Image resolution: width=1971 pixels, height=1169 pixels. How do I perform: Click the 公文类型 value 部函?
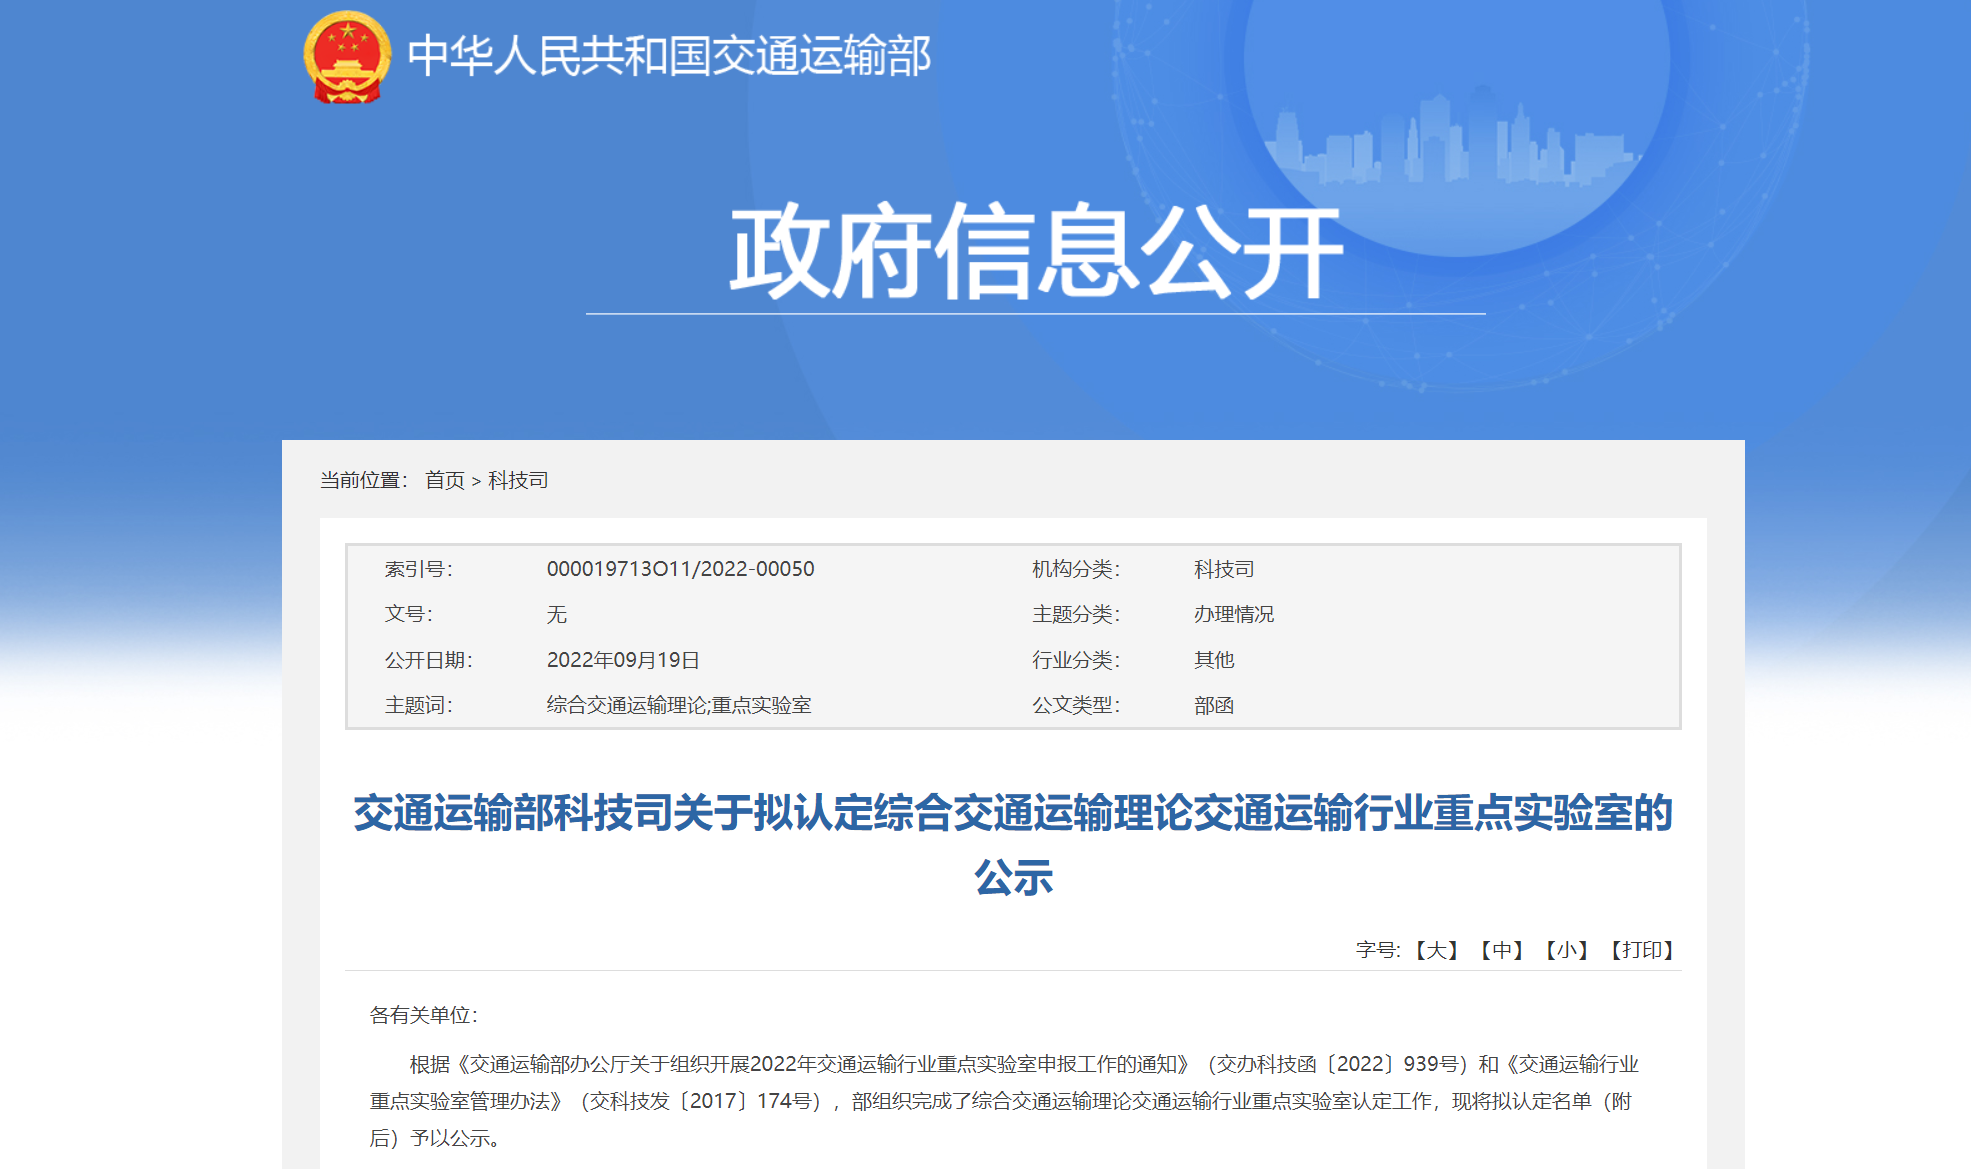pos(1213,706)
